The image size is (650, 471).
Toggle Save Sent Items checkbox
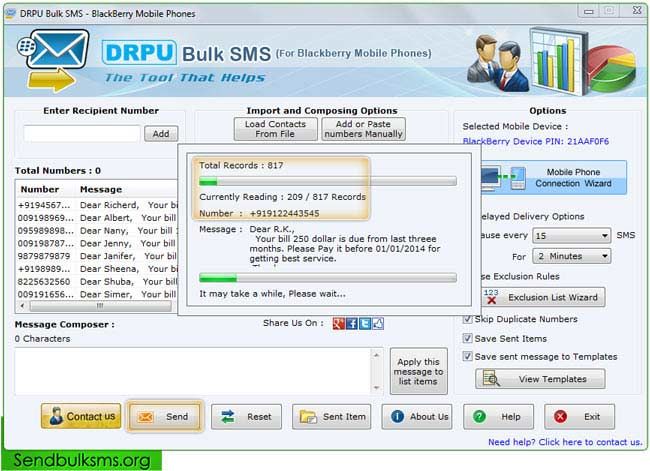pos(467,338)
